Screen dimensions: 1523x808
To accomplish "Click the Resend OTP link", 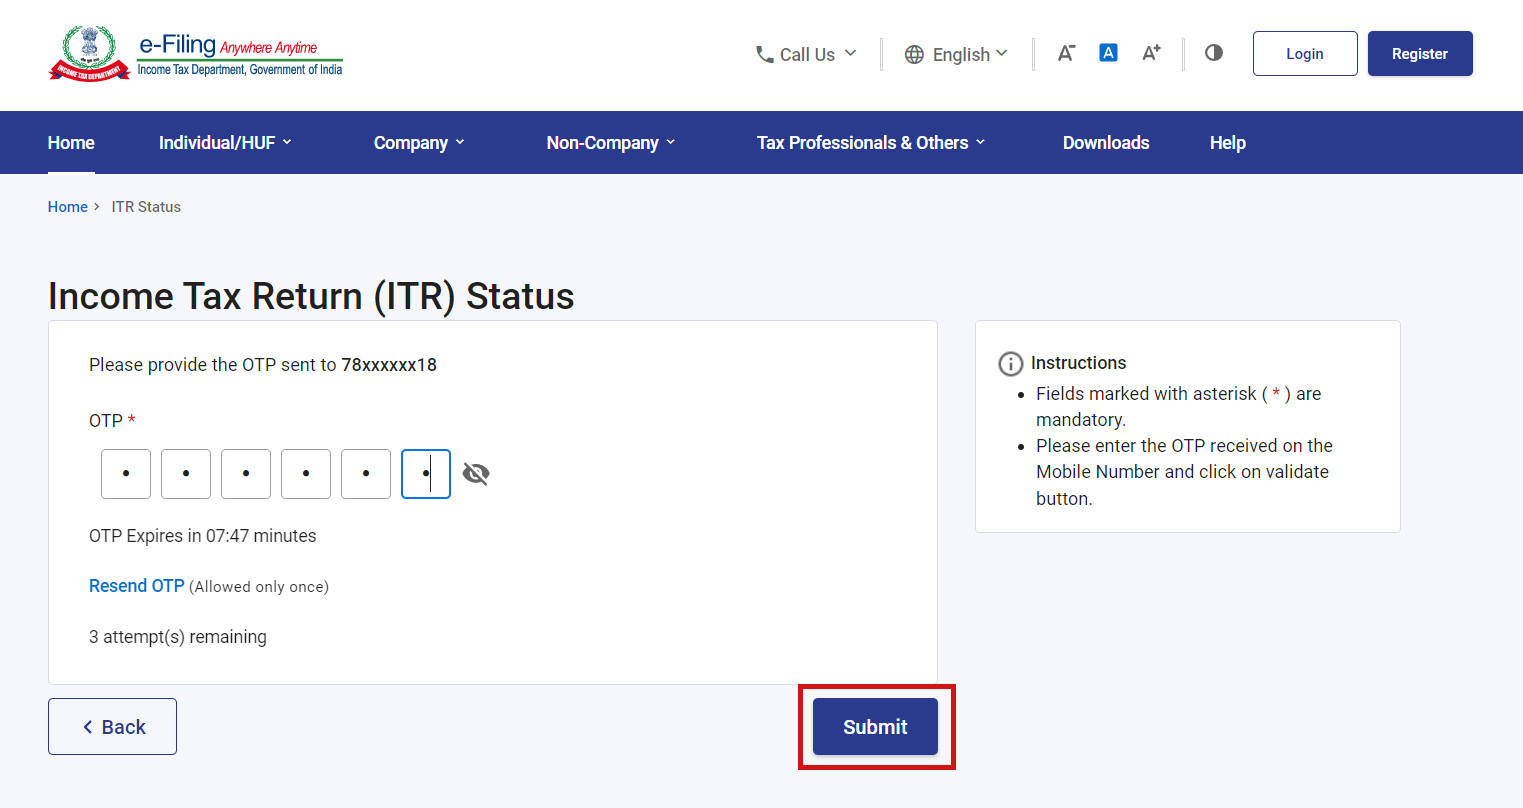I will [136, 585].
